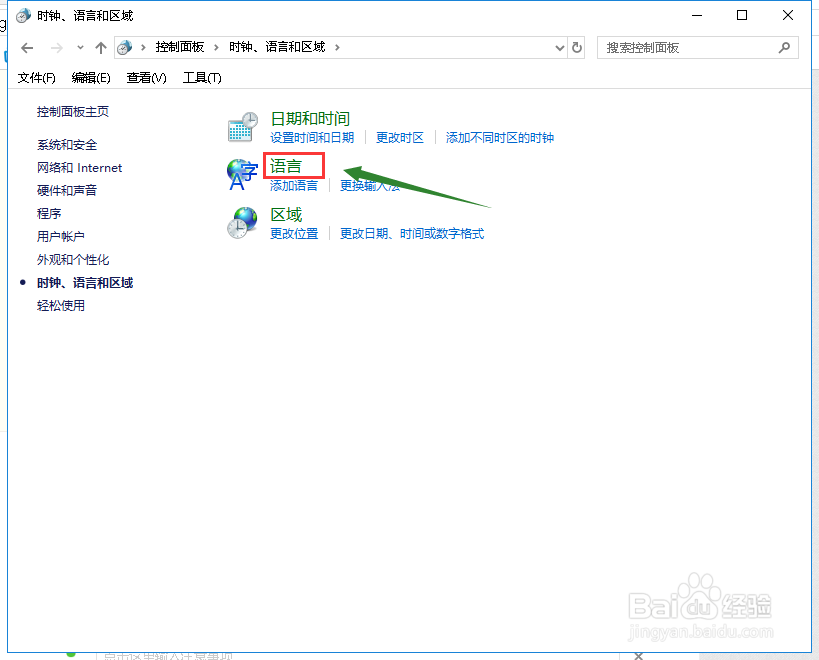Image resolution: width=819 pixels, height=660 pixels.
Task: Navigate up one level with the up arrow
Action: (x=100, y=47)
